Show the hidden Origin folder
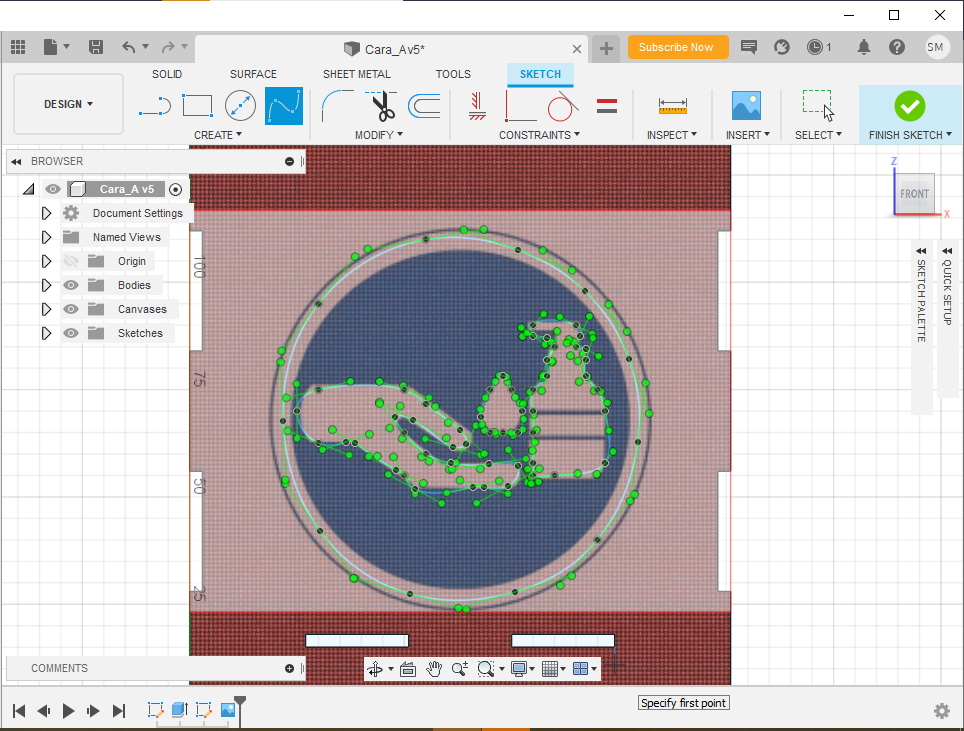Image resolution: width=964 pixels, height=731 pixels. (71, 261)
